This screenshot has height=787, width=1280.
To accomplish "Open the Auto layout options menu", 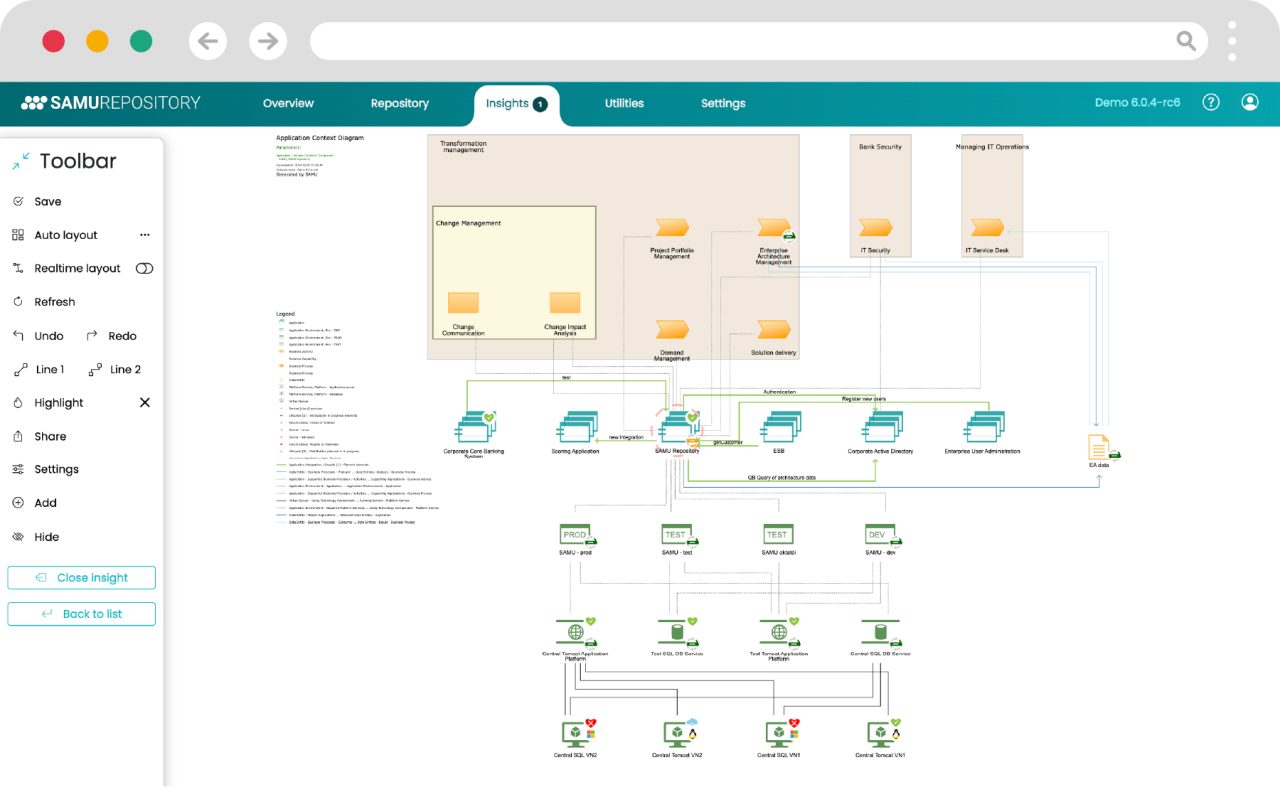I will pos(144,234).
